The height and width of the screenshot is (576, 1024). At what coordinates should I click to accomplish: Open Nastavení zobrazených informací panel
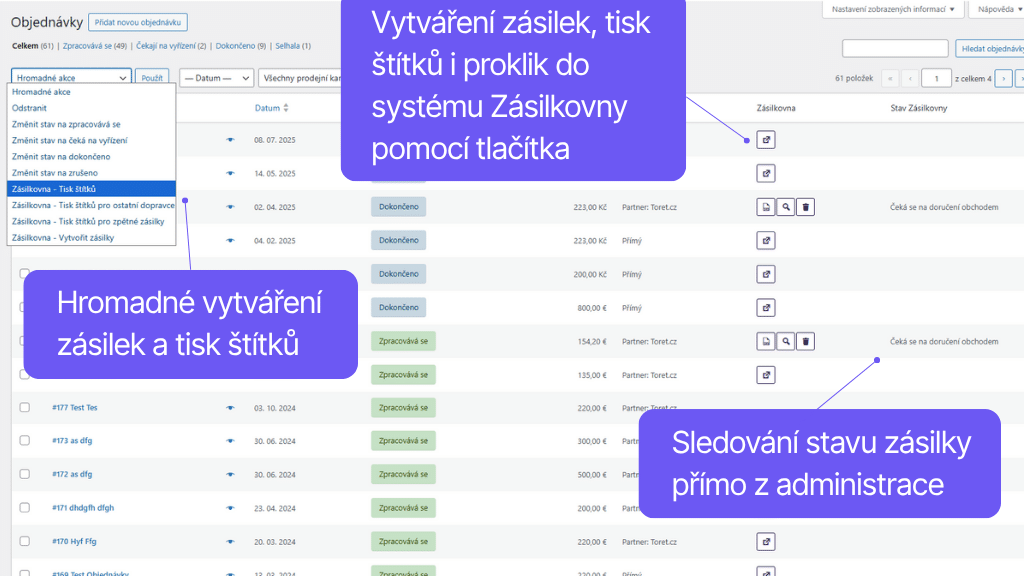892,10
